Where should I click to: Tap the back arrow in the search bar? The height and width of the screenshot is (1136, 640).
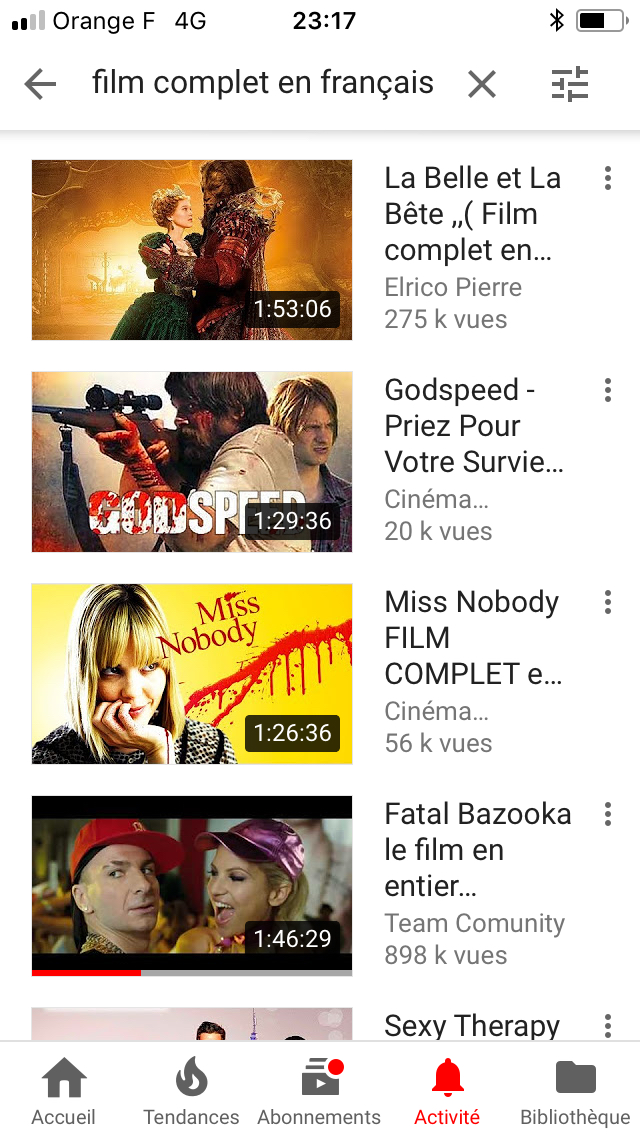point(40,85)
